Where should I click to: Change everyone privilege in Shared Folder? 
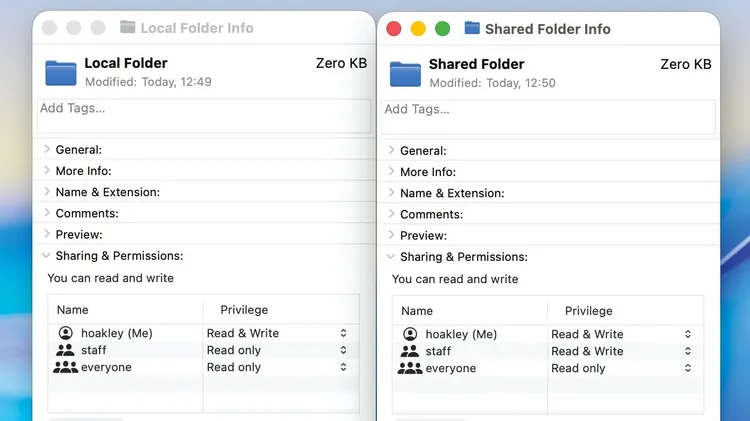688,368
